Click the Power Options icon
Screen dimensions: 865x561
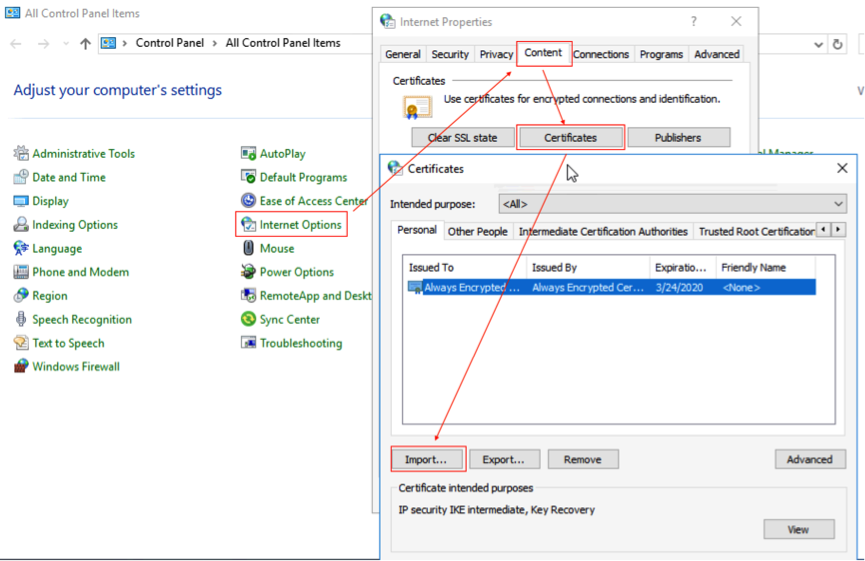(249, 272)
